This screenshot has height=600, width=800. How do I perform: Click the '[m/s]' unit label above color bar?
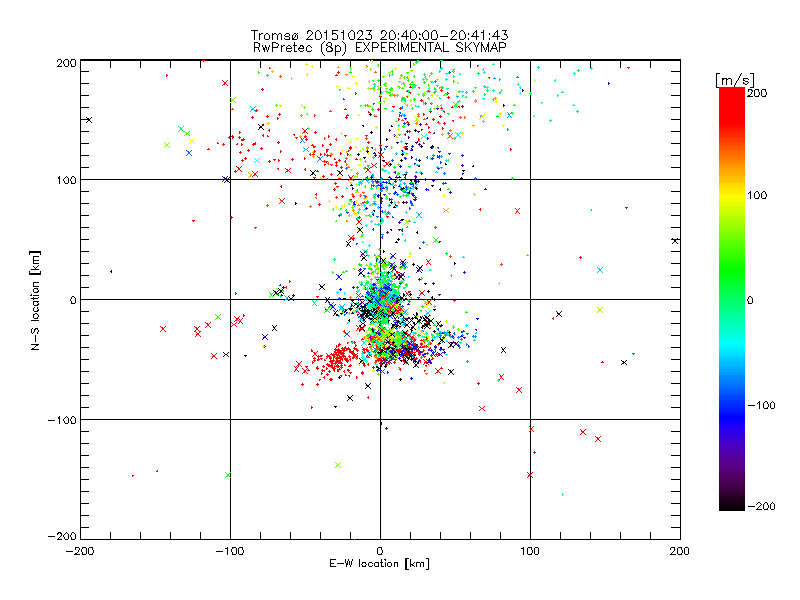click(x=735, y=80)
